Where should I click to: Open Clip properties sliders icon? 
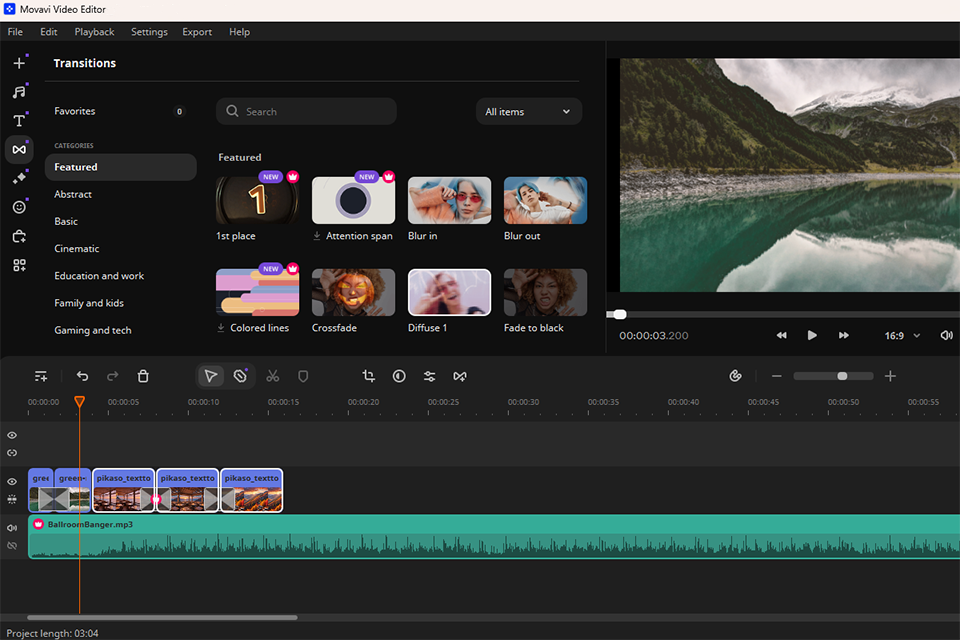430,376
